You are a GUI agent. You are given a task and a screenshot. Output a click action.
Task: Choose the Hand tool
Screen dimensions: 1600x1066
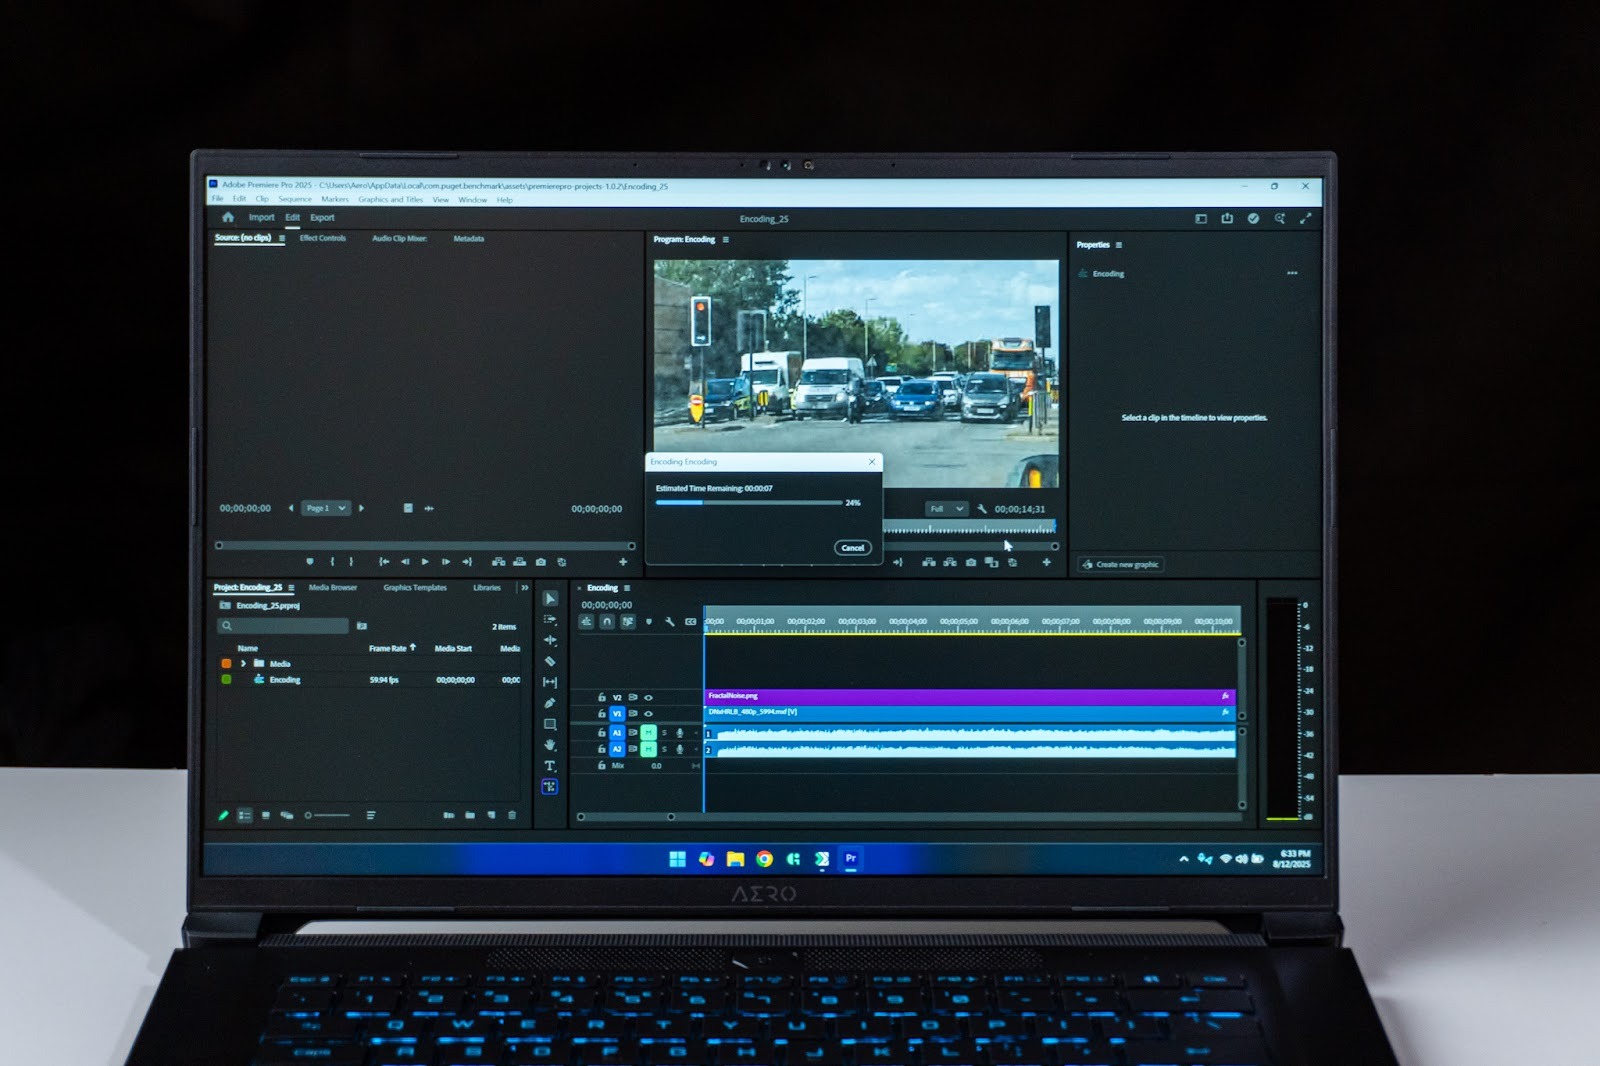(550, 745)
